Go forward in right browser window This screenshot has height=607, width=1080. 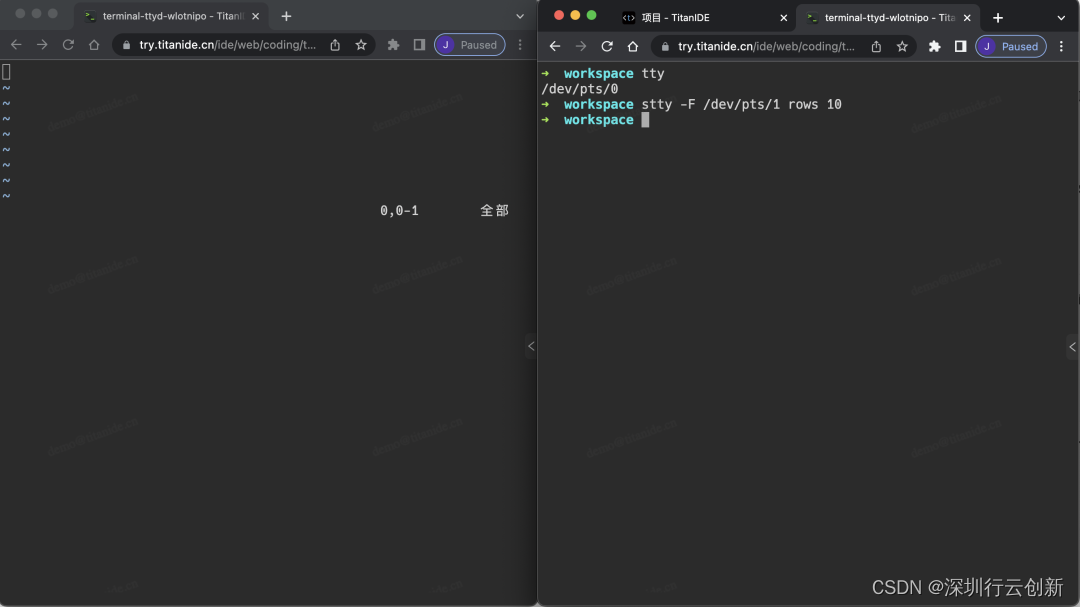pos(581,46)
